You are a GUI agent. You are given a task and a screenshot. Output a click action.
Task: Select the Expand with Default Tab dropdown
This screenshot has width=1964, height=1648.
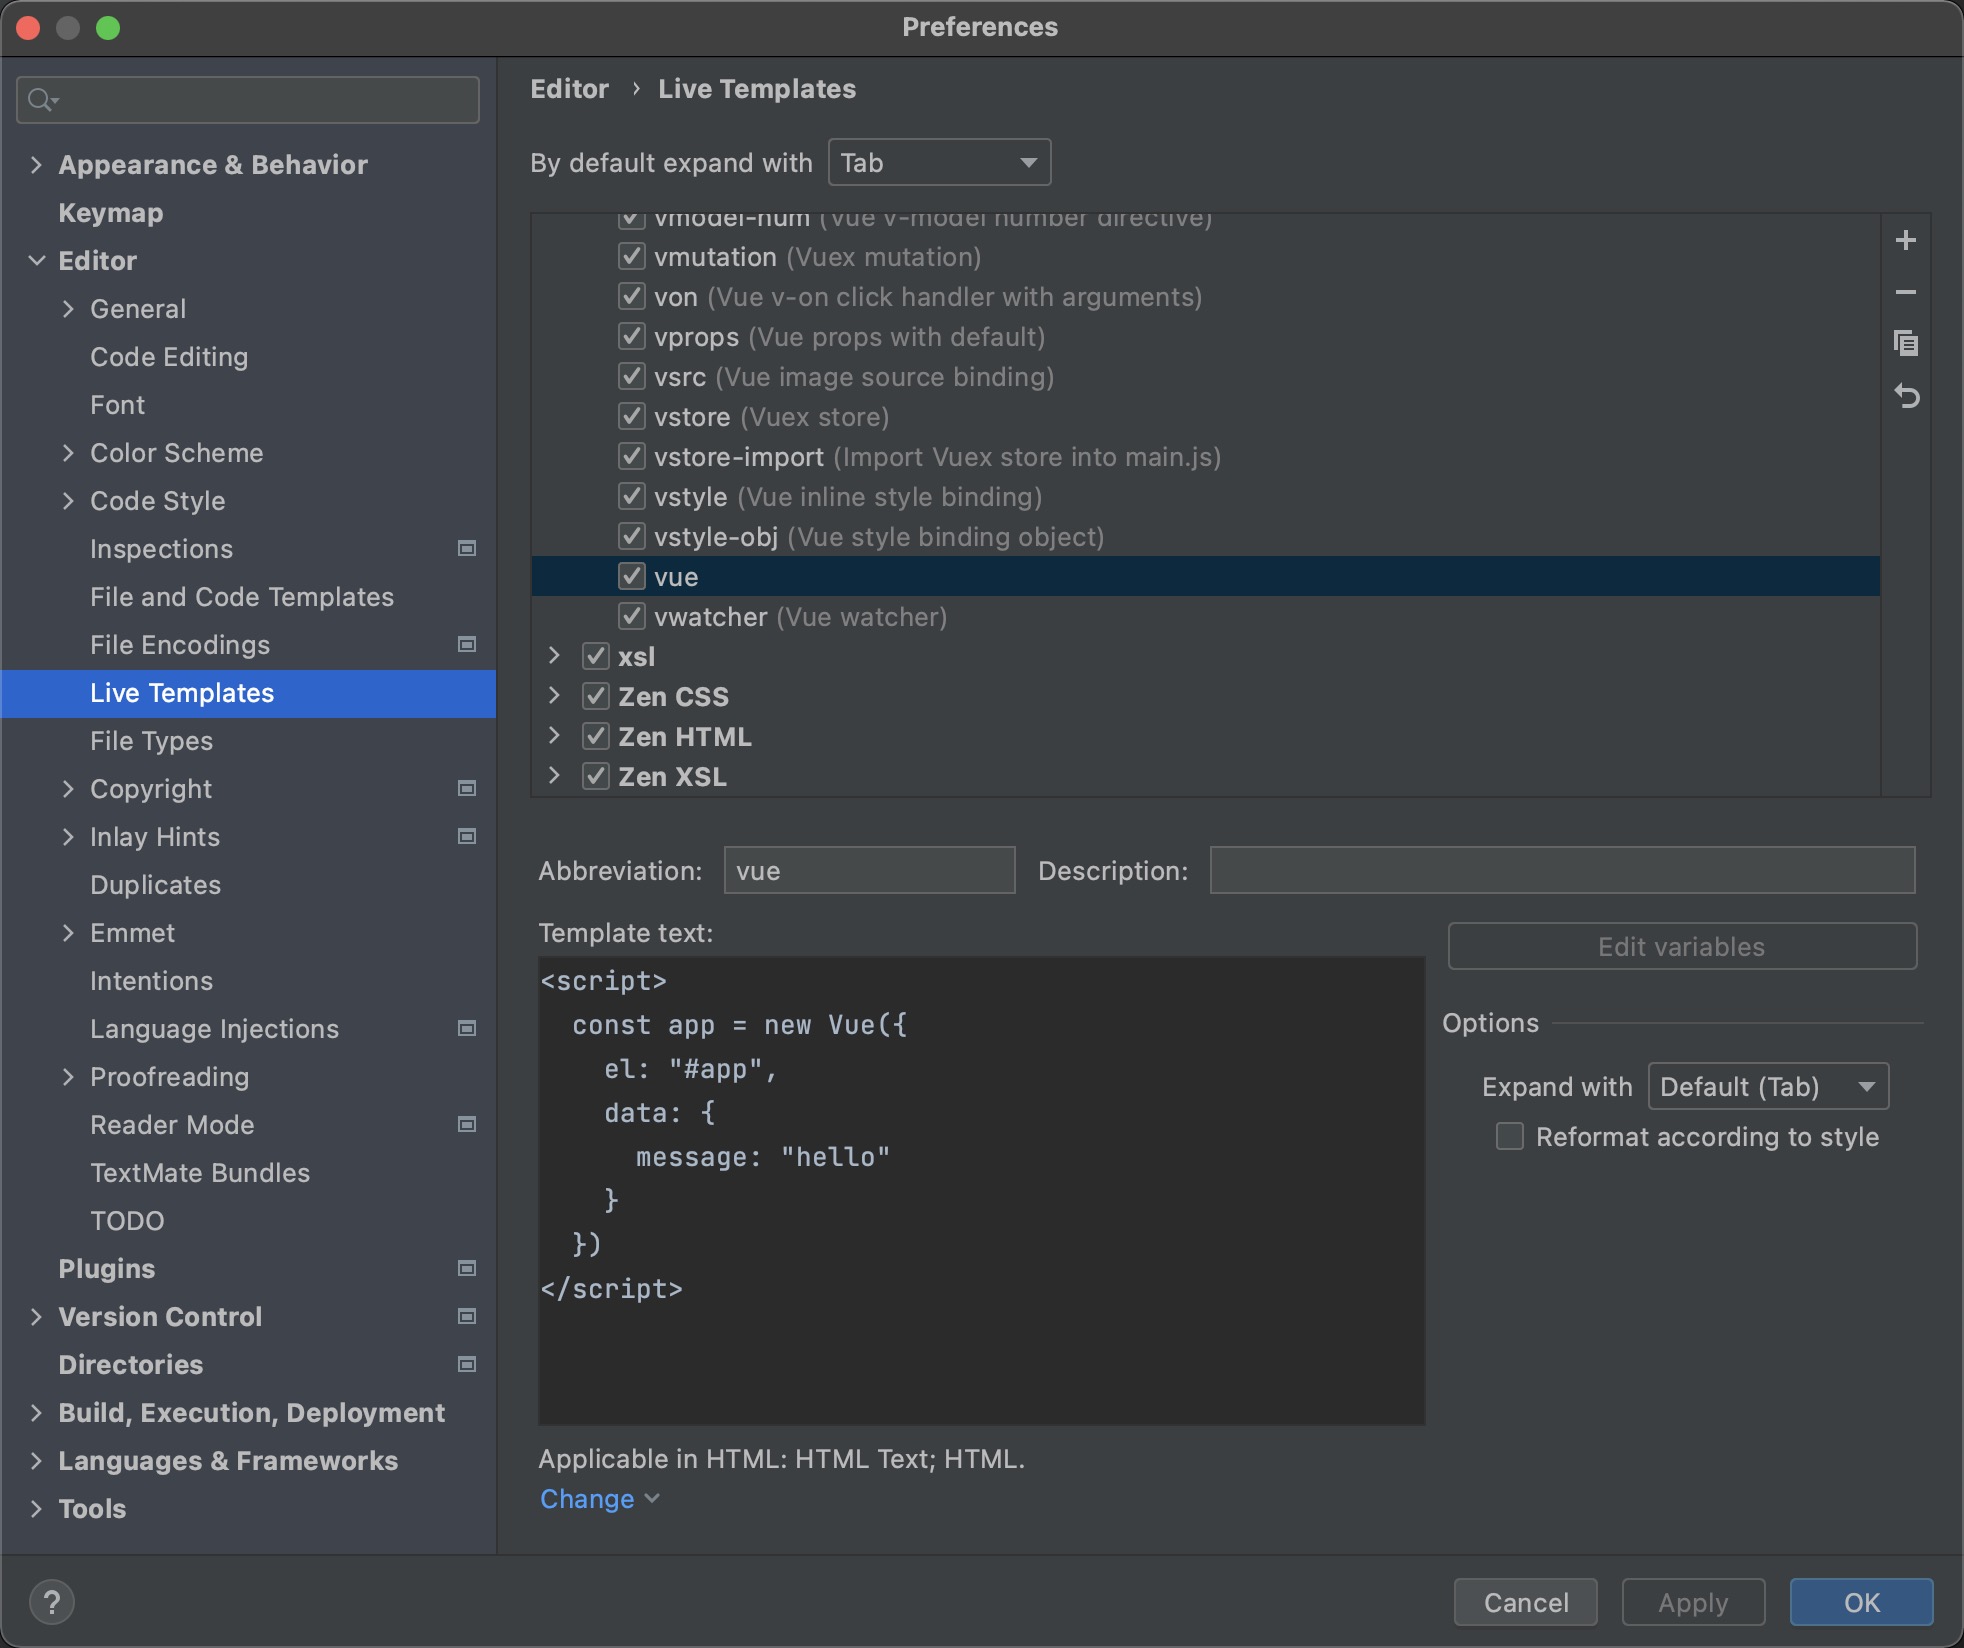pos(1764,1086)
